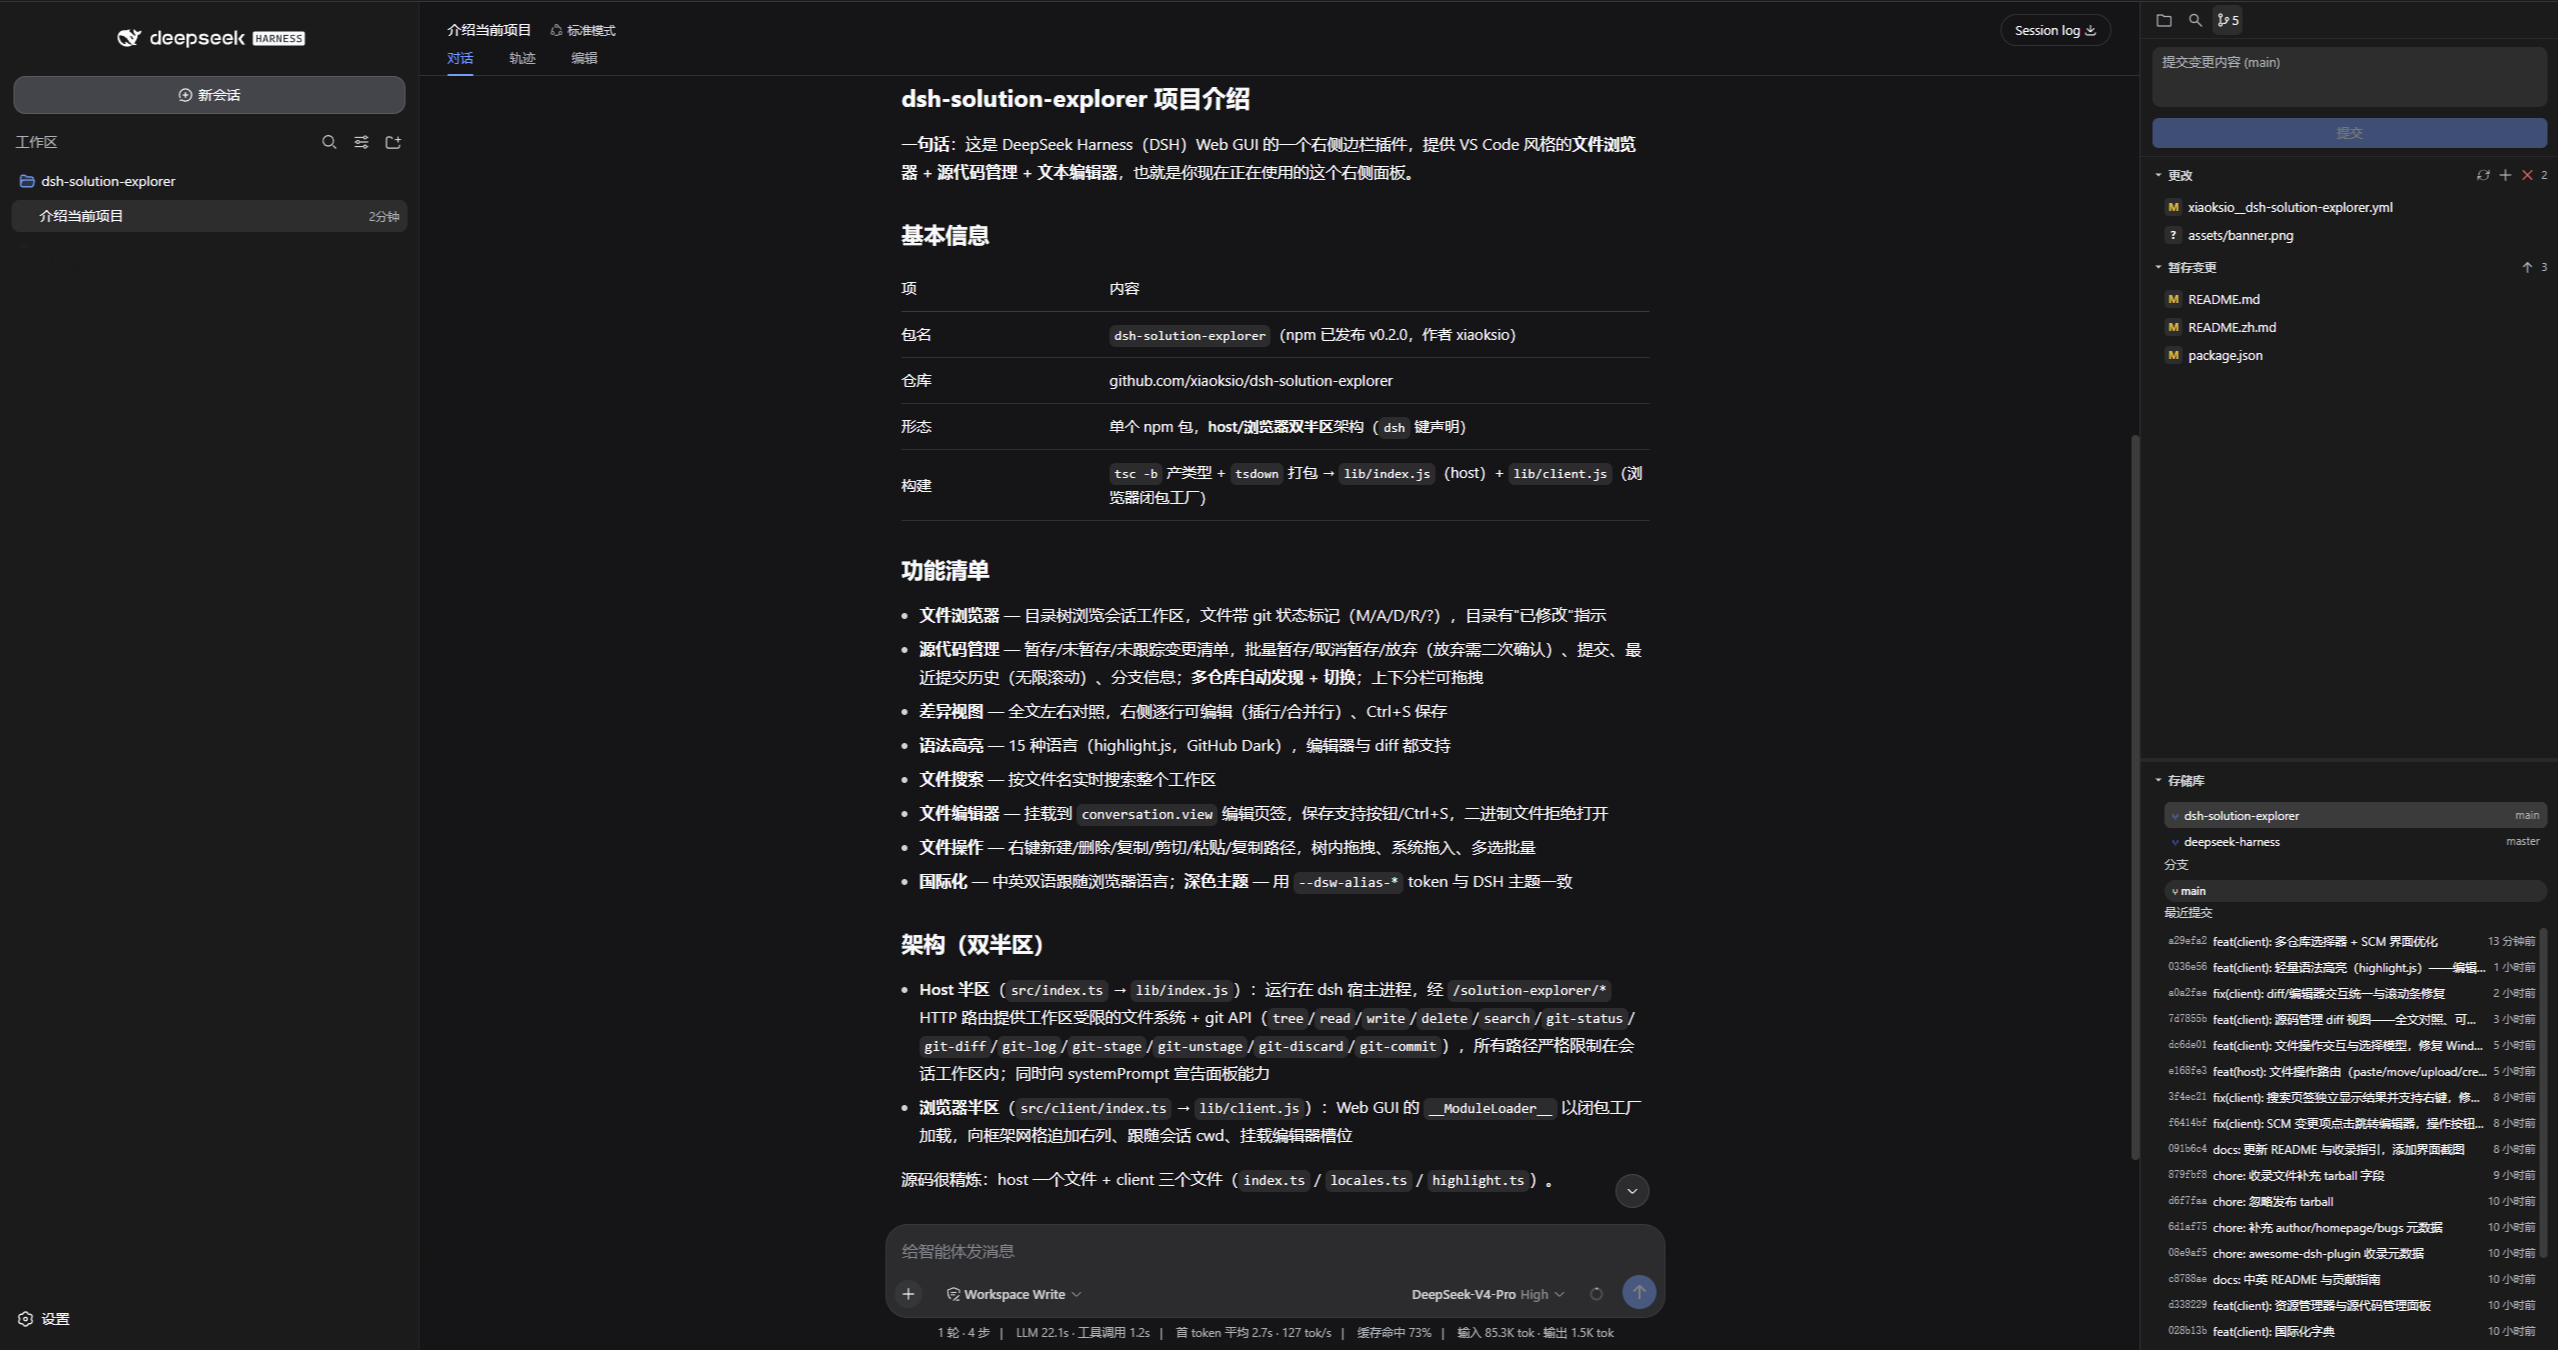The height and width of the screenshot is (1350, 2558).
Task: Open commit 091b6c4 docs: 更新 README
Action: point(2351,1149)
